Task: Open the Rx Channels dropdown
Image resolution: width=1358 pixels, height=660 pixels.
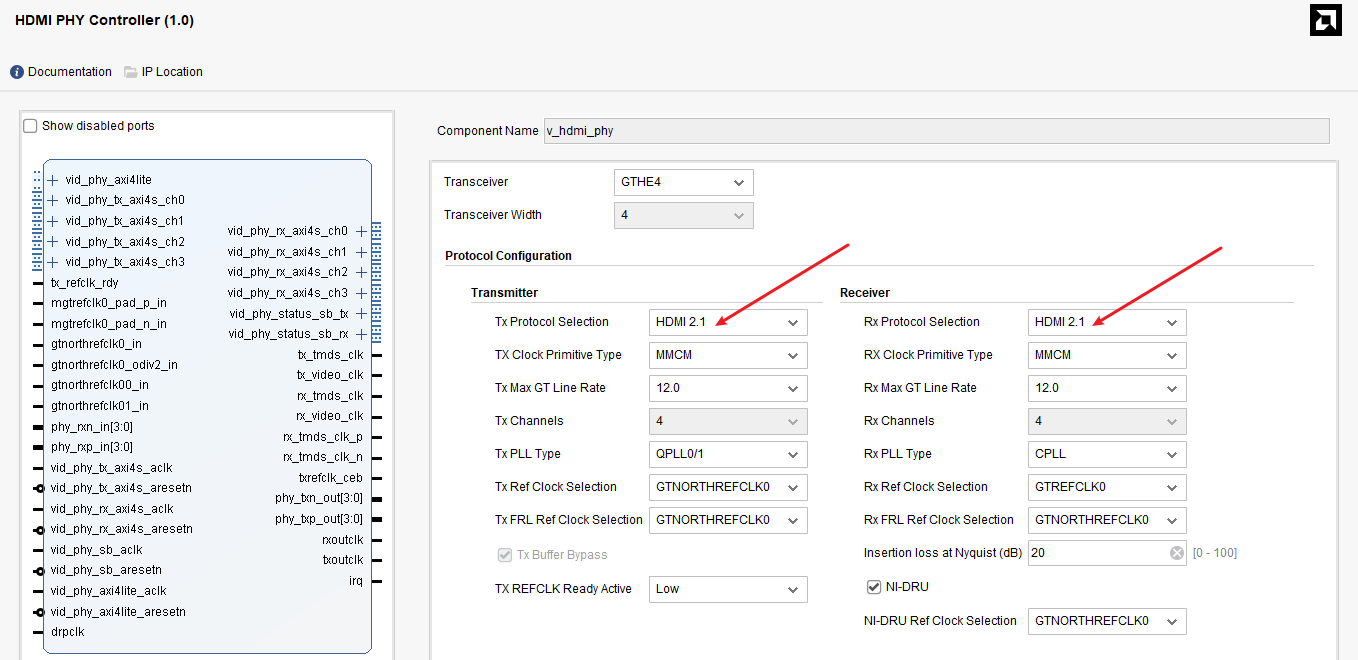Action: pos(1107,421)
